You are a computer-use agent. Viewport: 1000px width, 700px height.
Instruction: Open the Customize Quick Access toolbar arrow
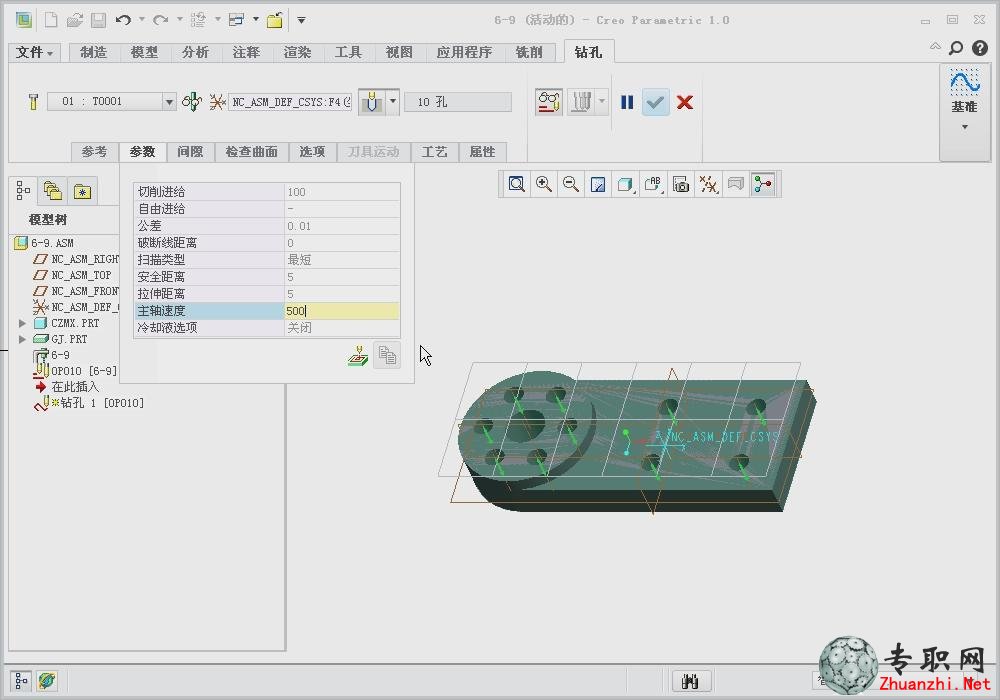point(301,20)
